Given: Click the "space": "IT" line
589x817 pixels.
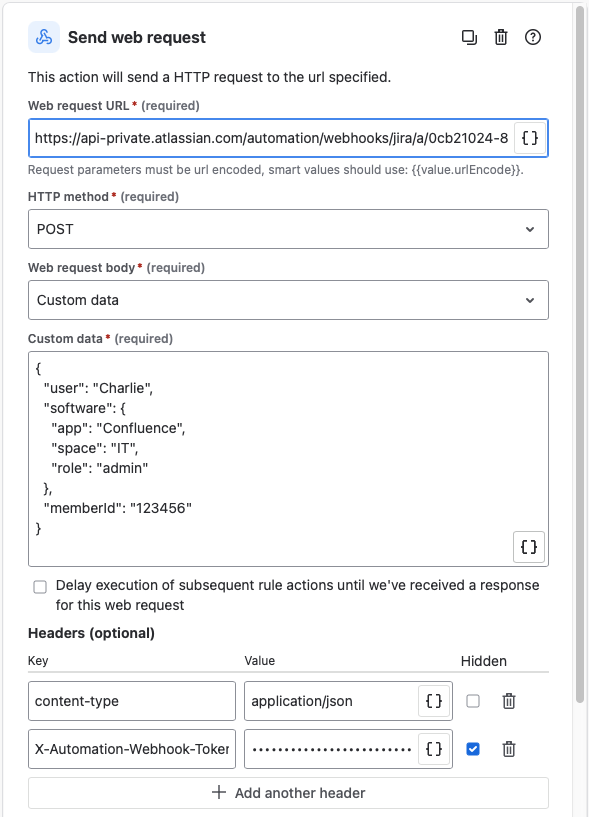Looking at the screenshot, I should pos(95,448).
